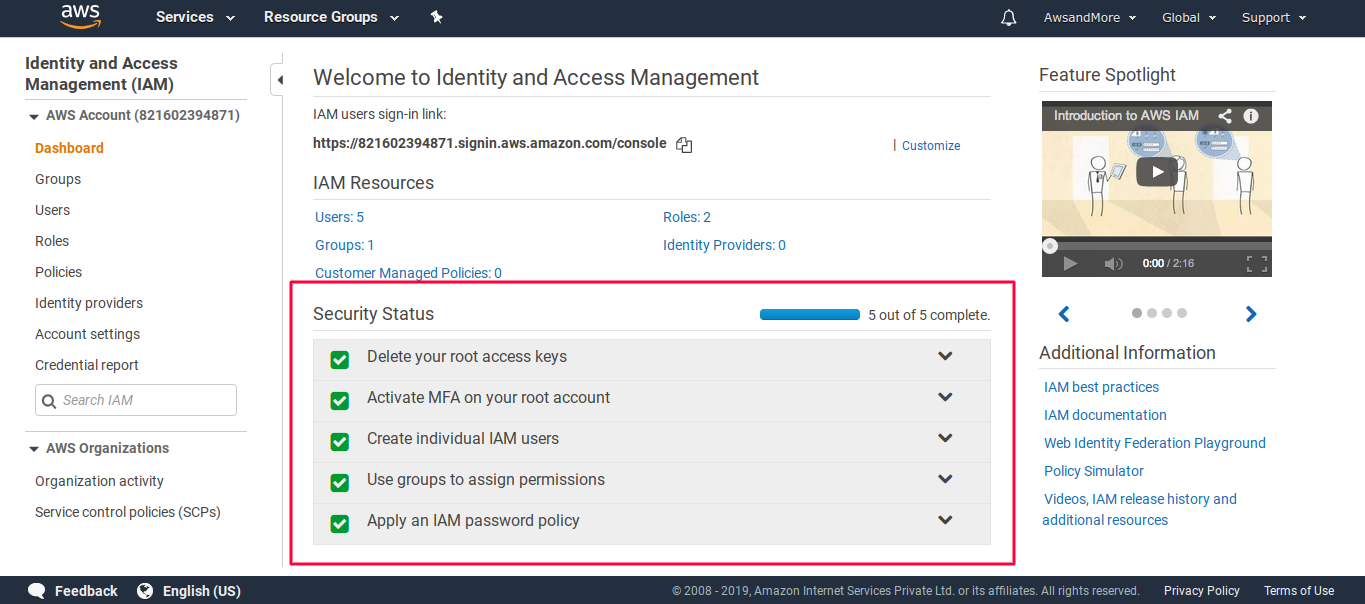Screen dimensions: 1365x604
Task: Click the Search IAM input field
Action: click(136, 400)
